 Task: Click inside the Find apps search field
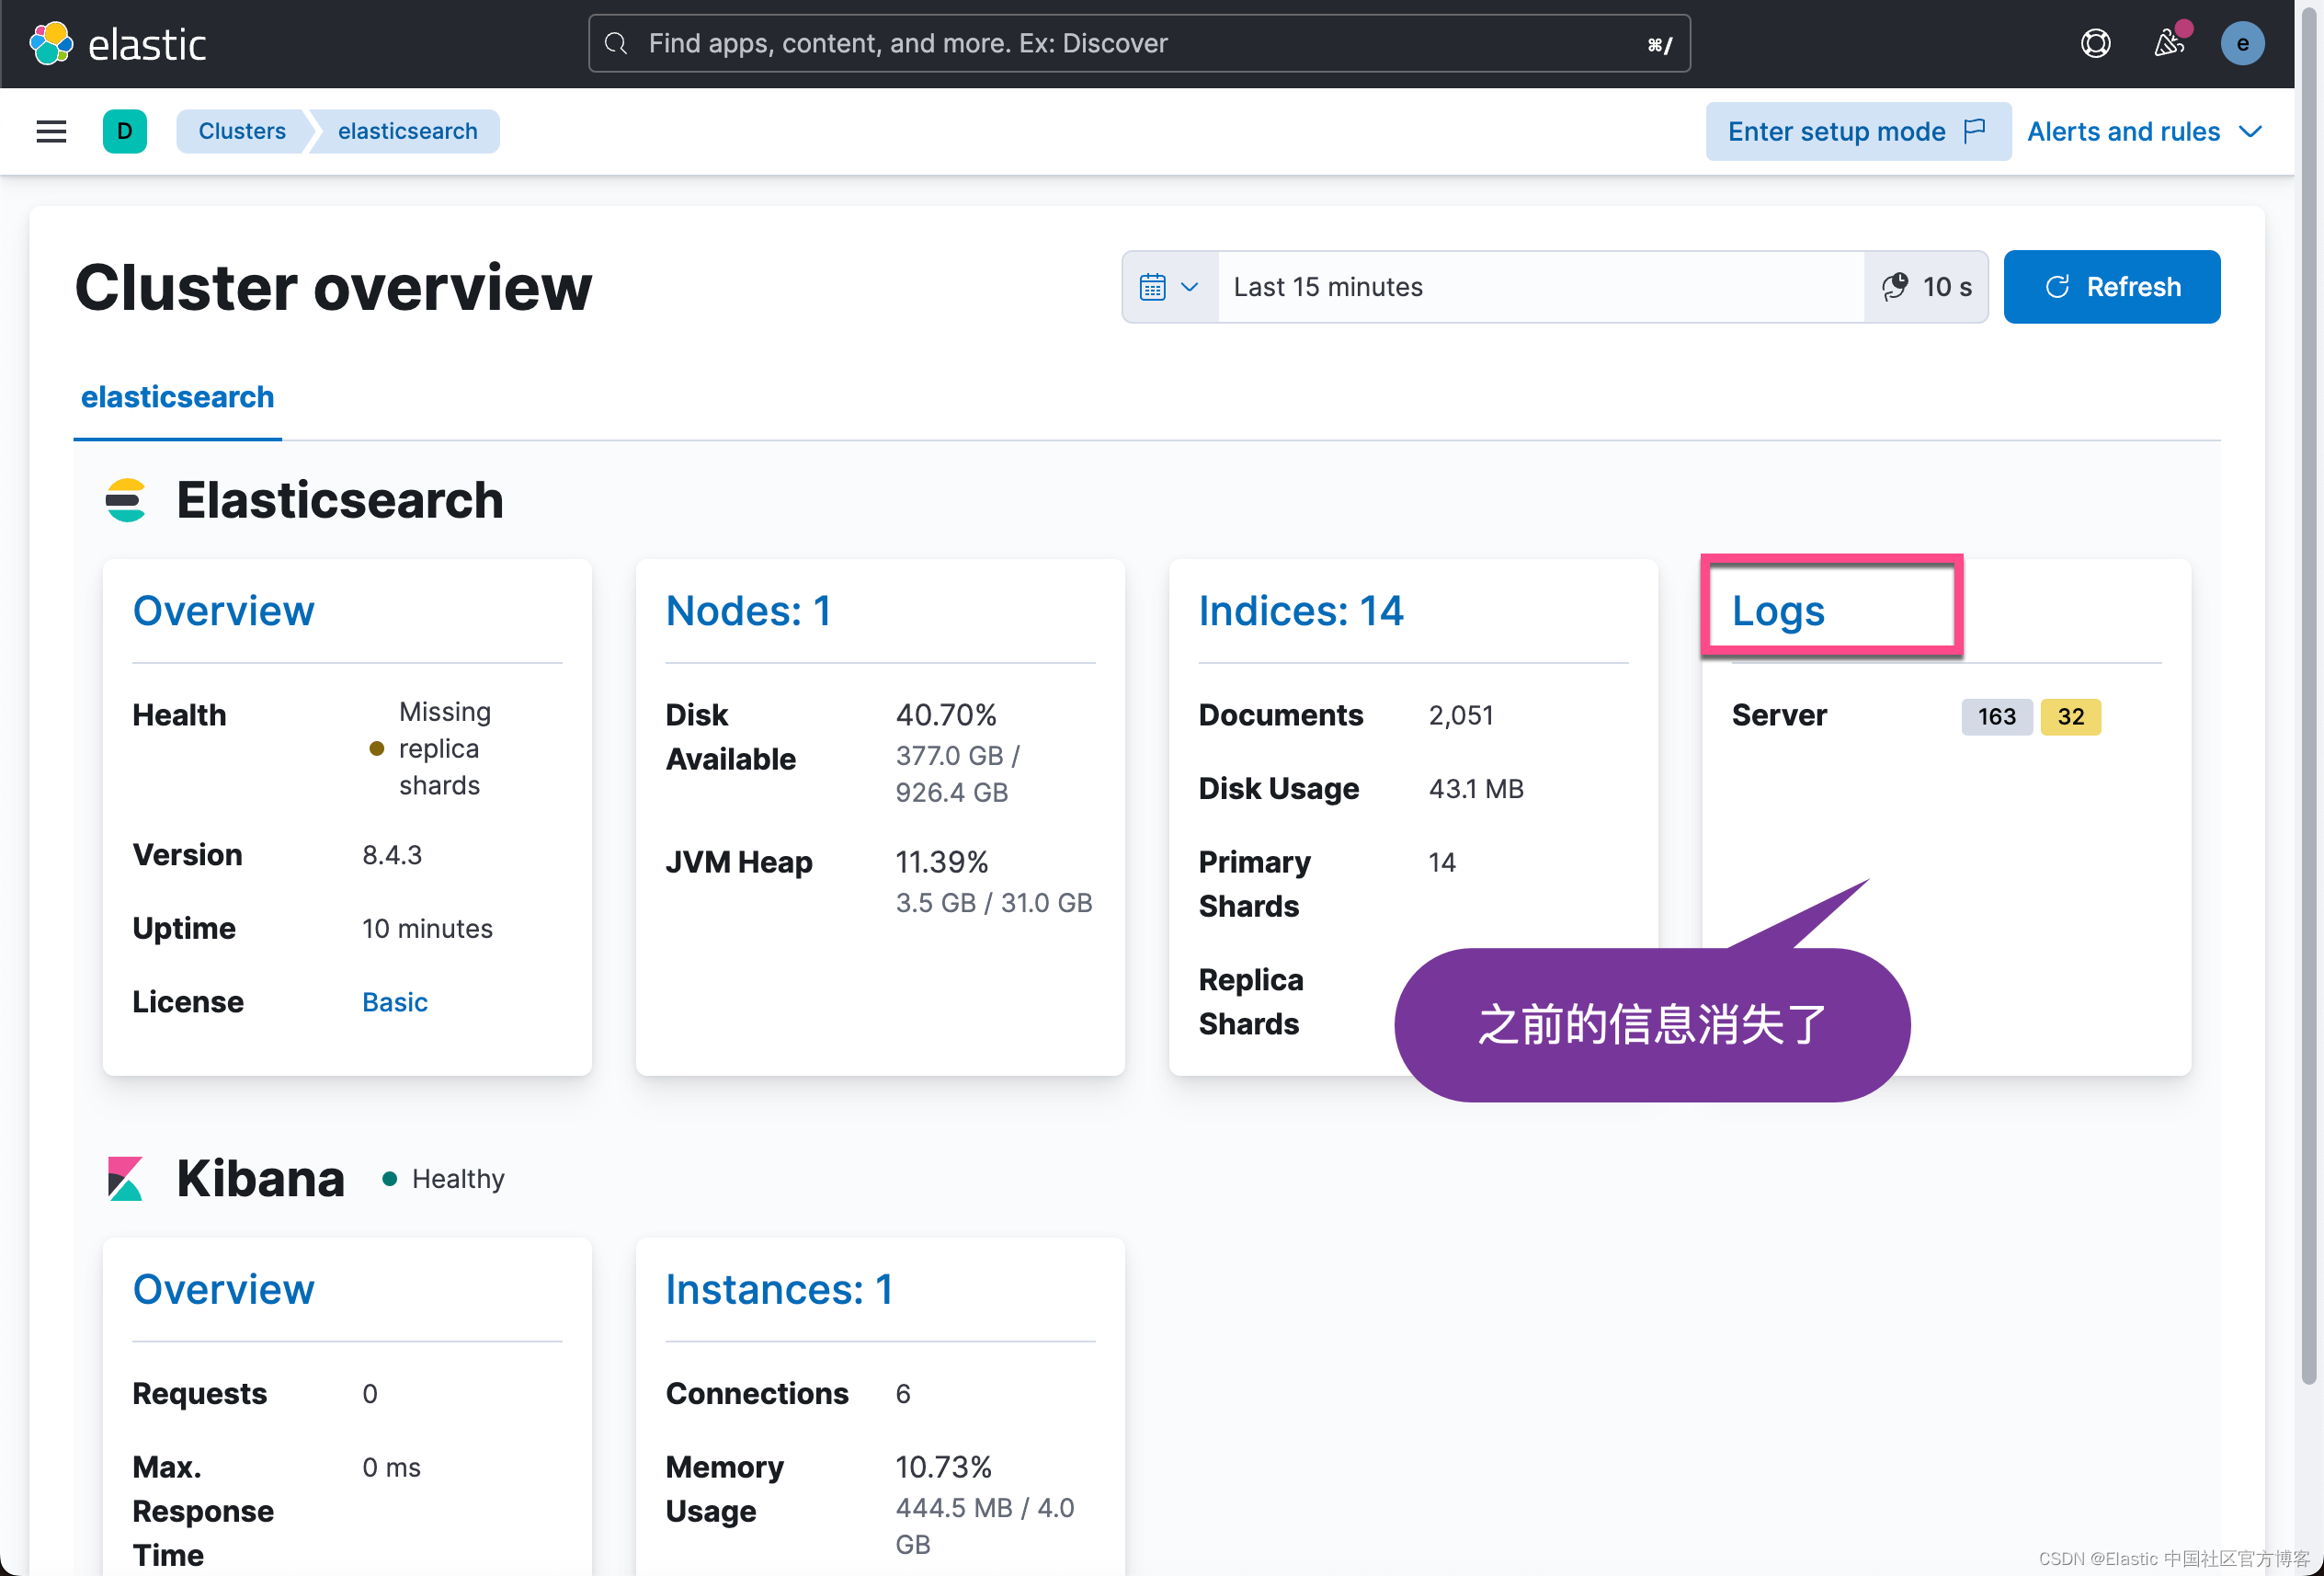pos(1000,43)
